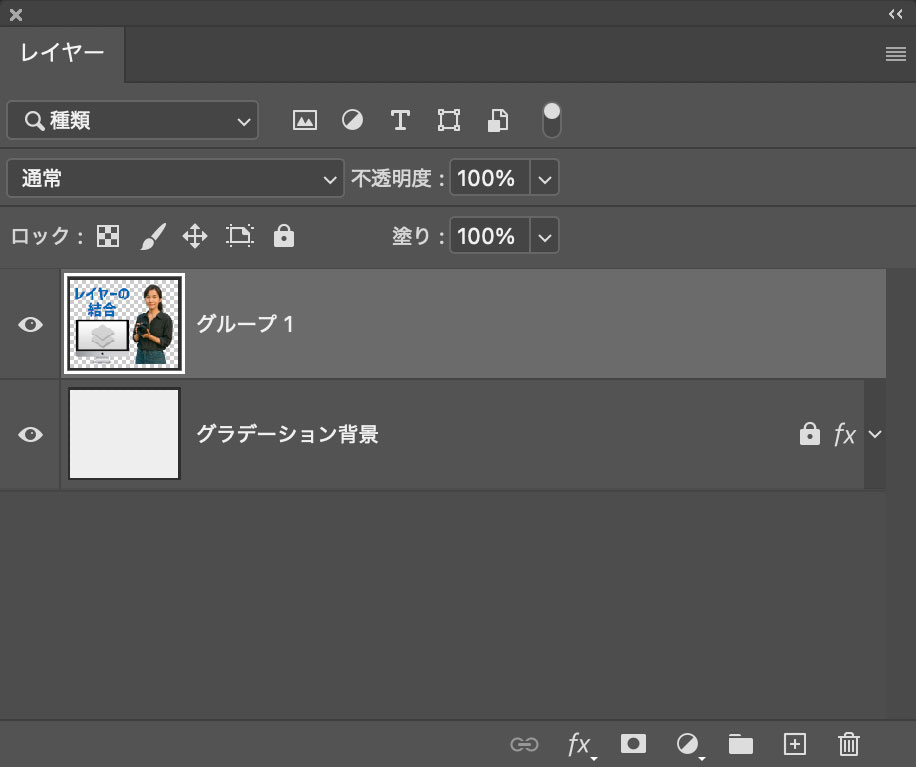Hide the グラデーション背景 layer
This screenshot has height=767, width=916.
[x=30, y=434]
